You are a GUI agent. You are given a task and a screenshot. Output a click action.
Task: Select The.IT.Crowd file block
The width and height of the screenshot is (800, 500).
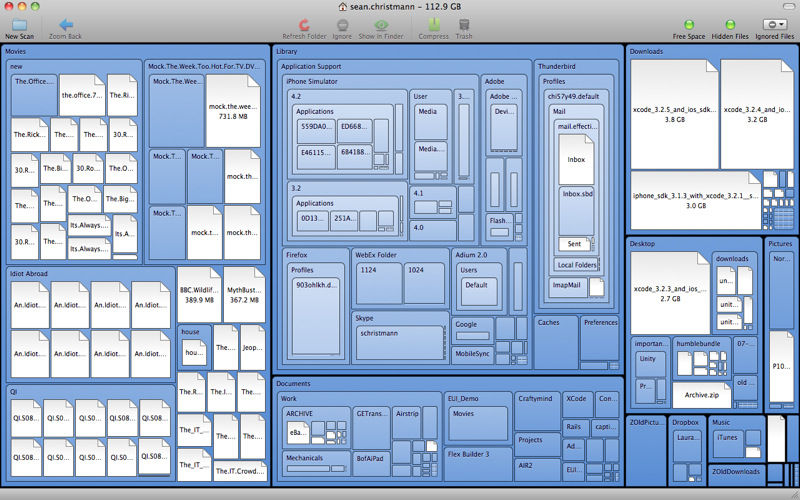click(240, 471)
